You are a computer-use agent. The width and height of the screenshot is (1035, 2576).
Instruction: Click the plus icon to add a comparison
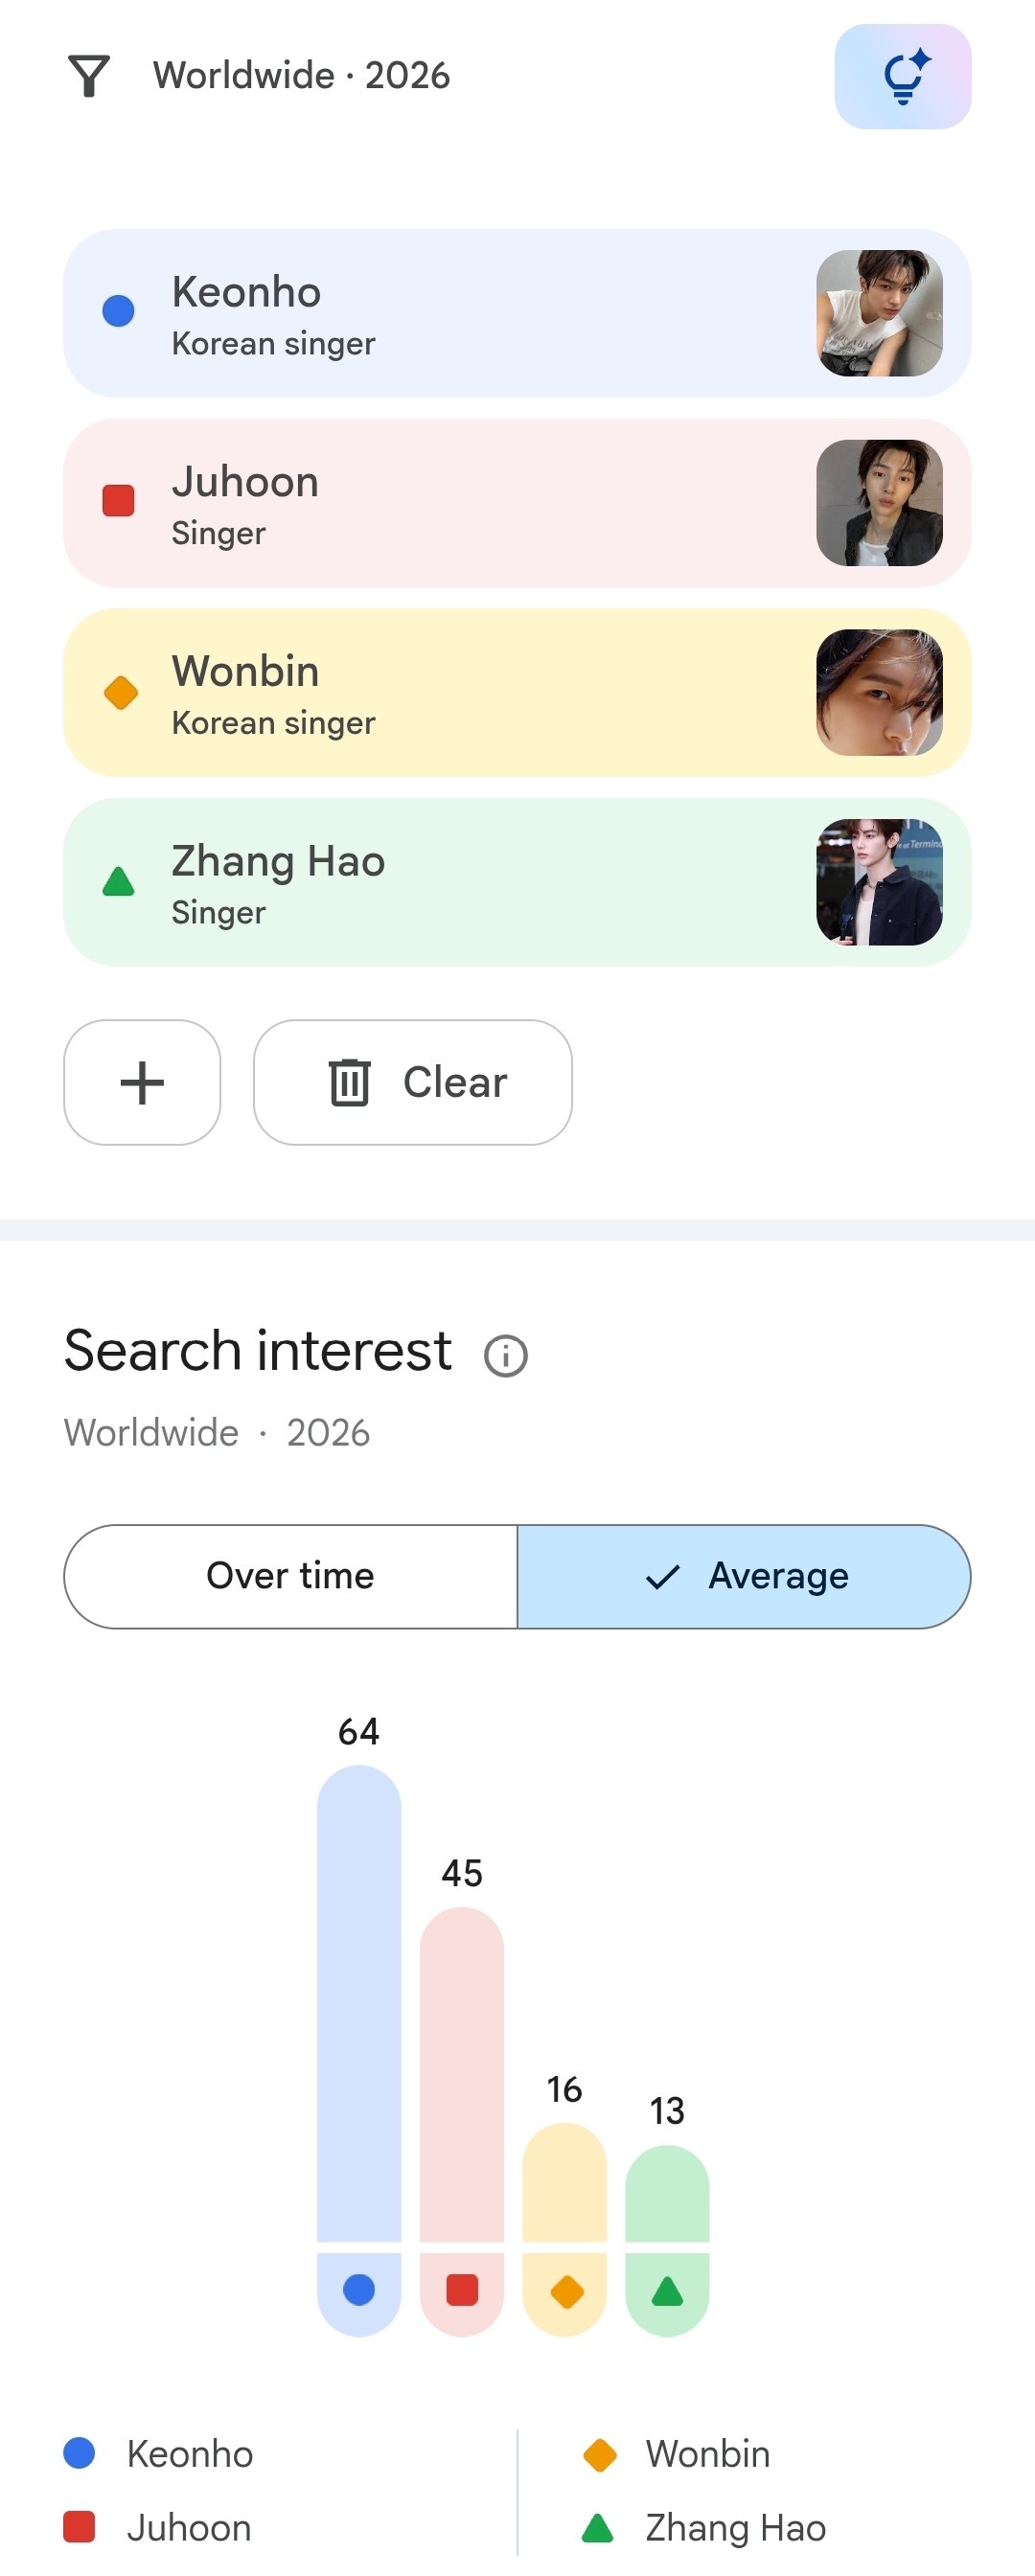tap(142, 1082)
